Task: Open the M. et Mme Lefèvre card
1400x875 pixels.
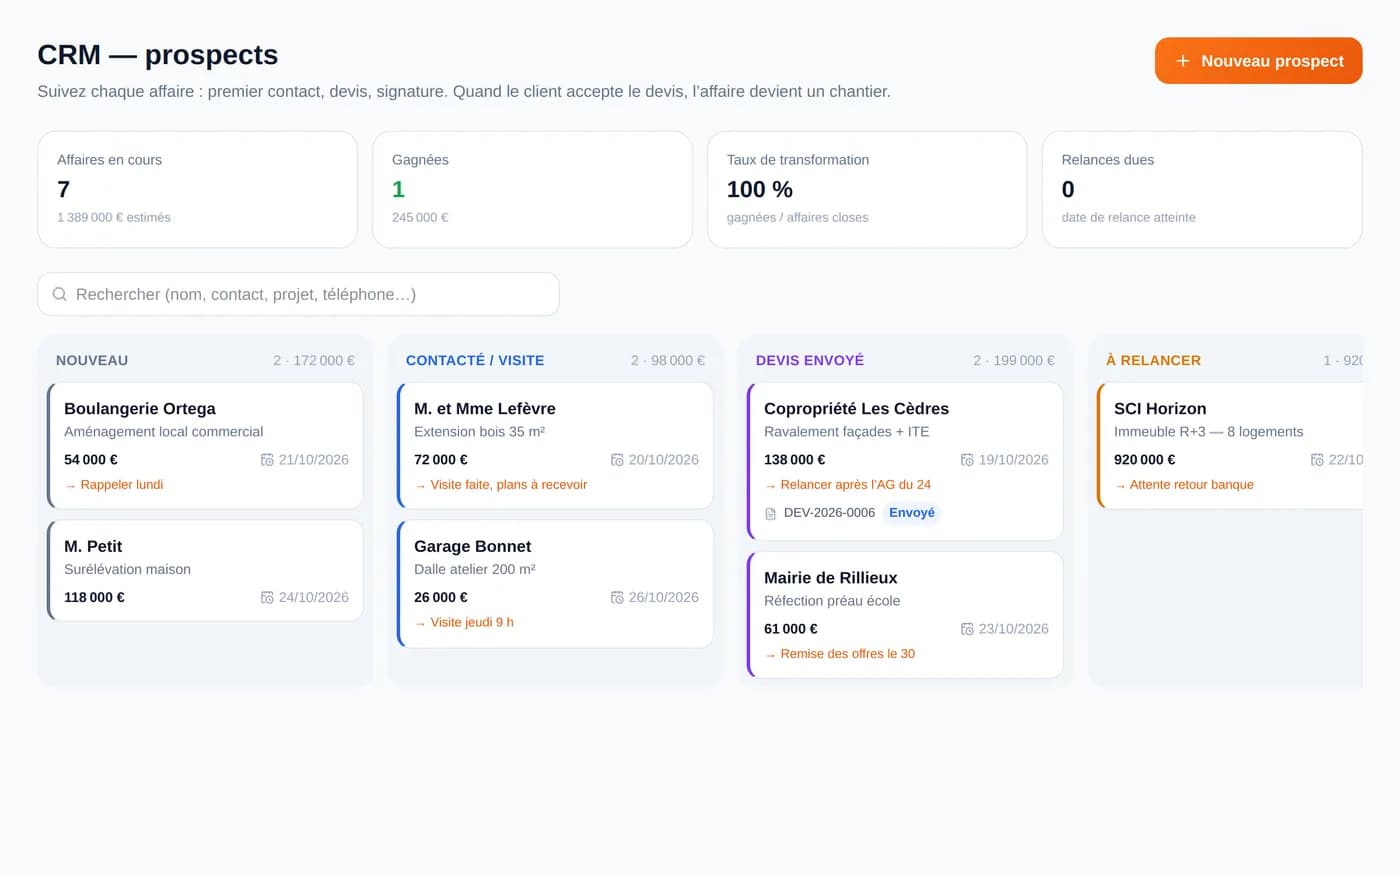Action: coord(555,446)
